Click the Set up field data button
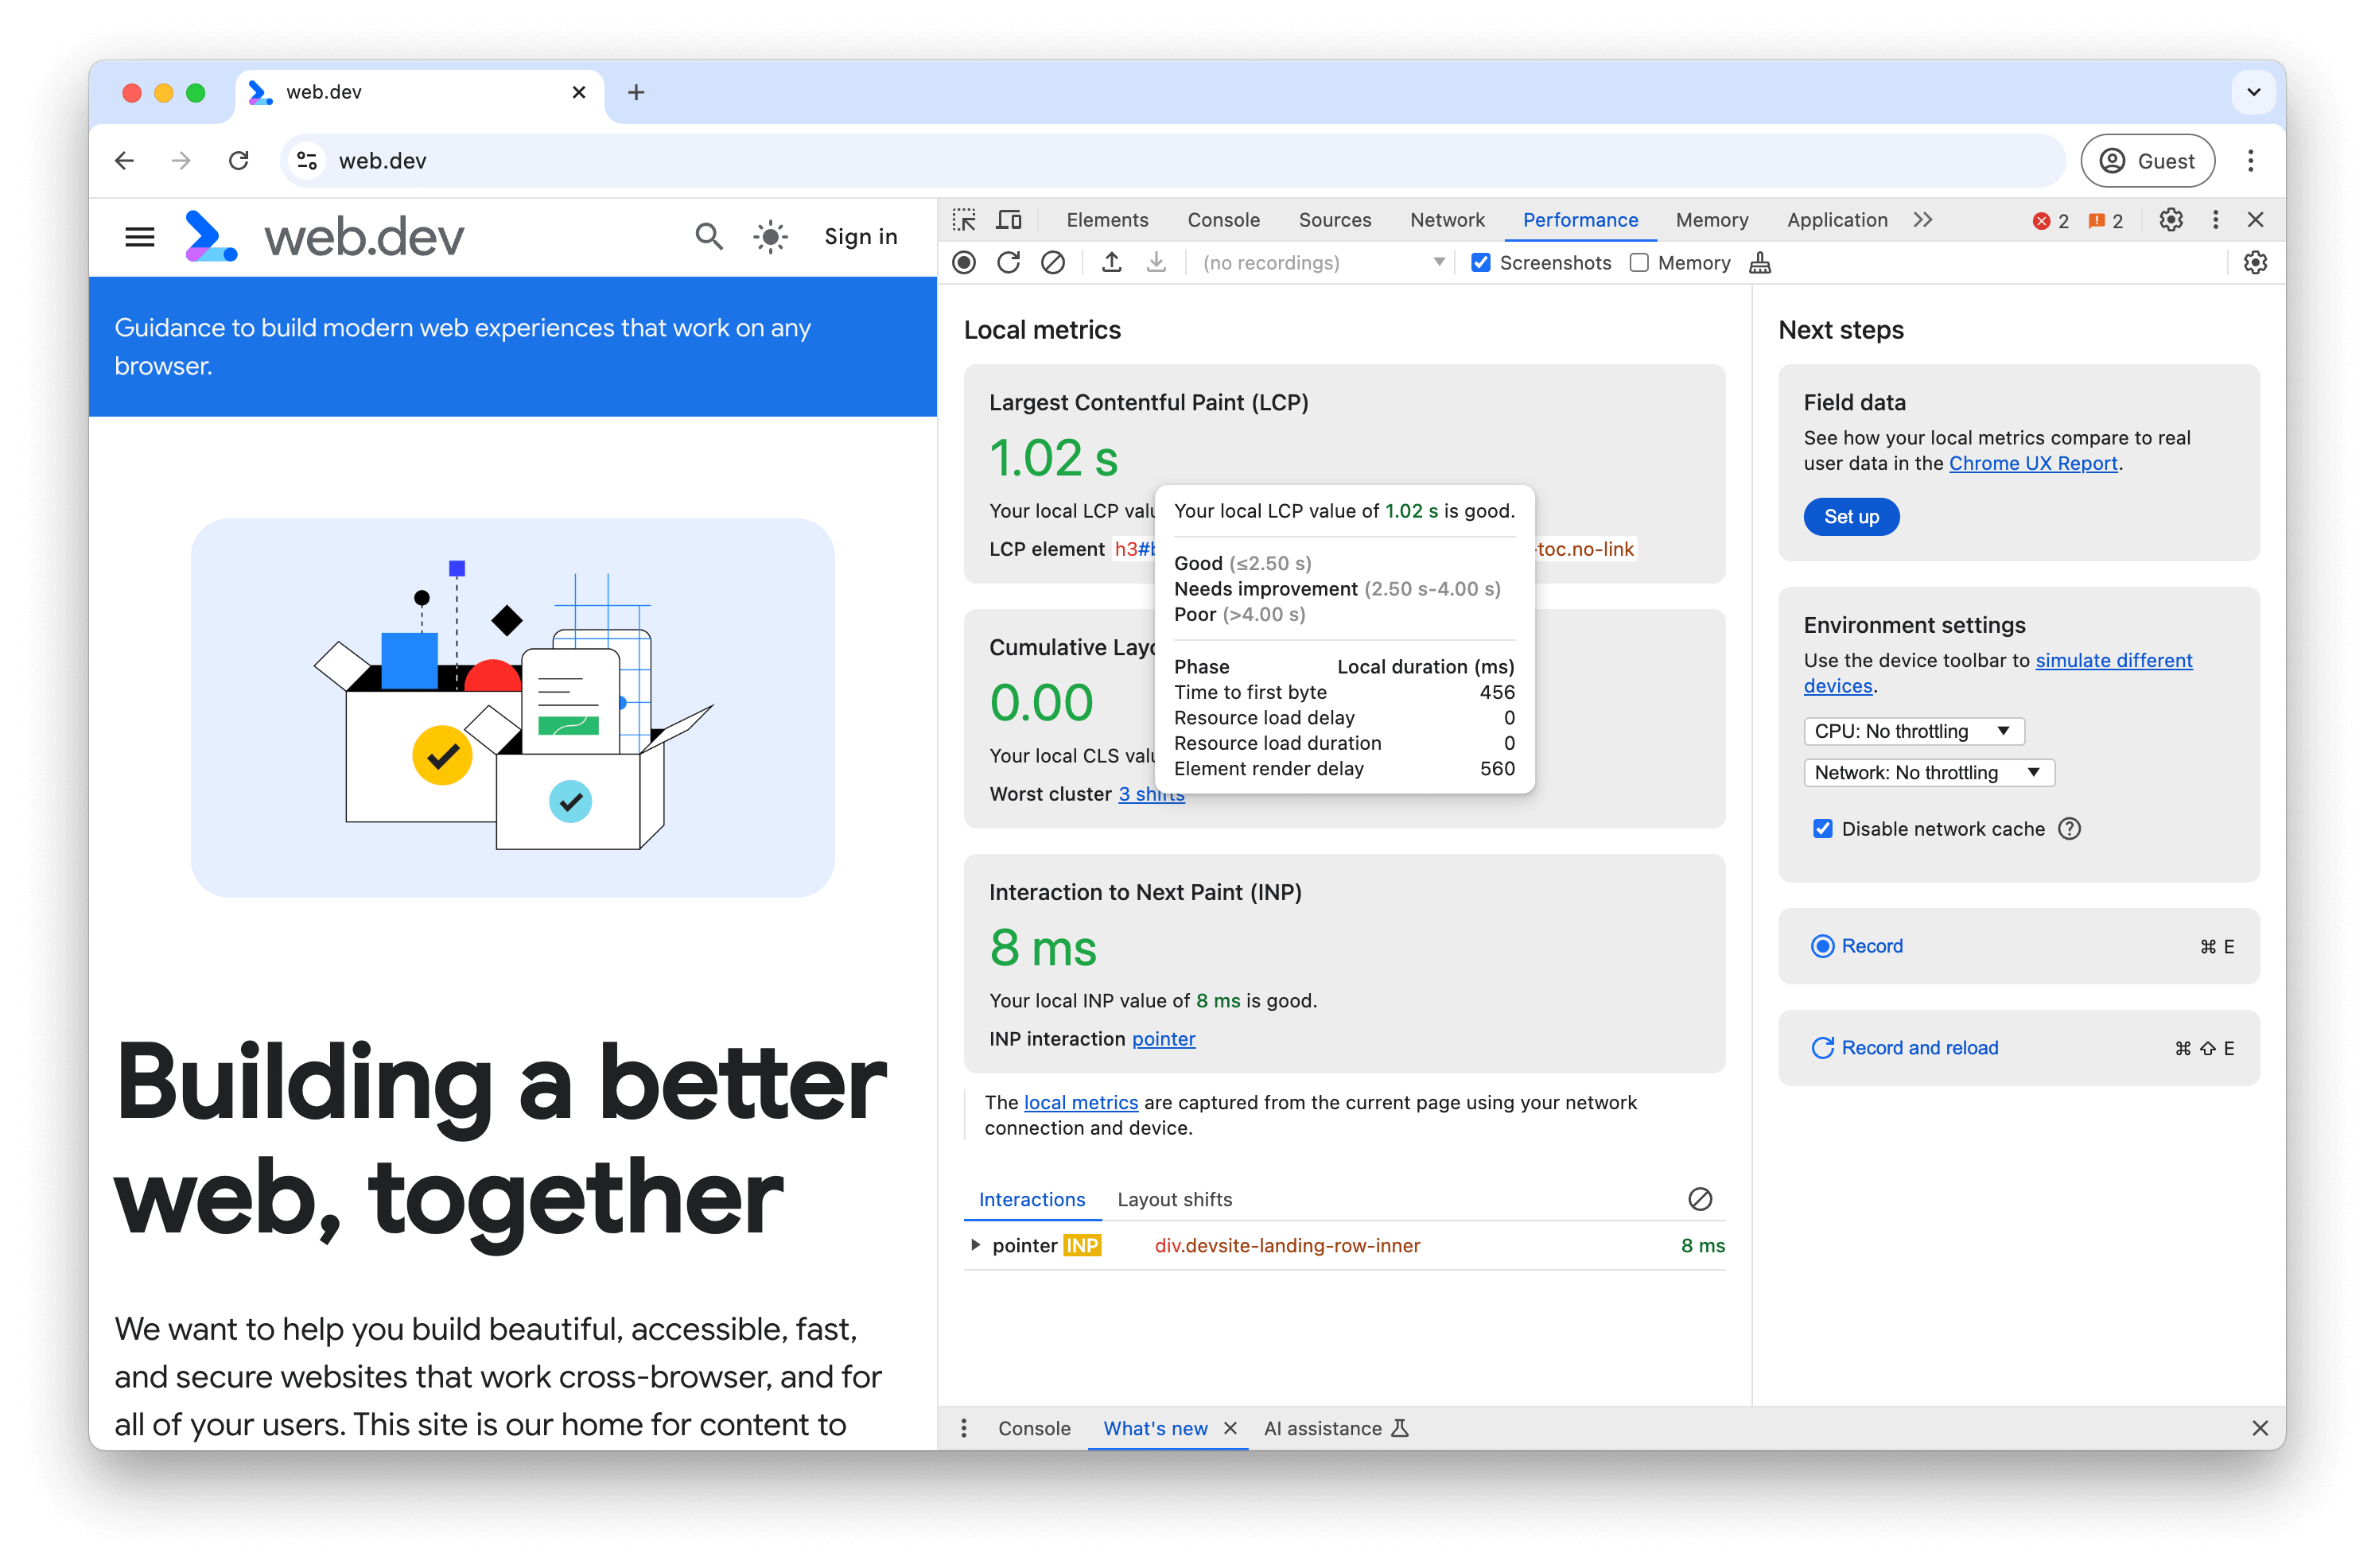This screenshot has height=1568, width=2375. click(1853, 514)
